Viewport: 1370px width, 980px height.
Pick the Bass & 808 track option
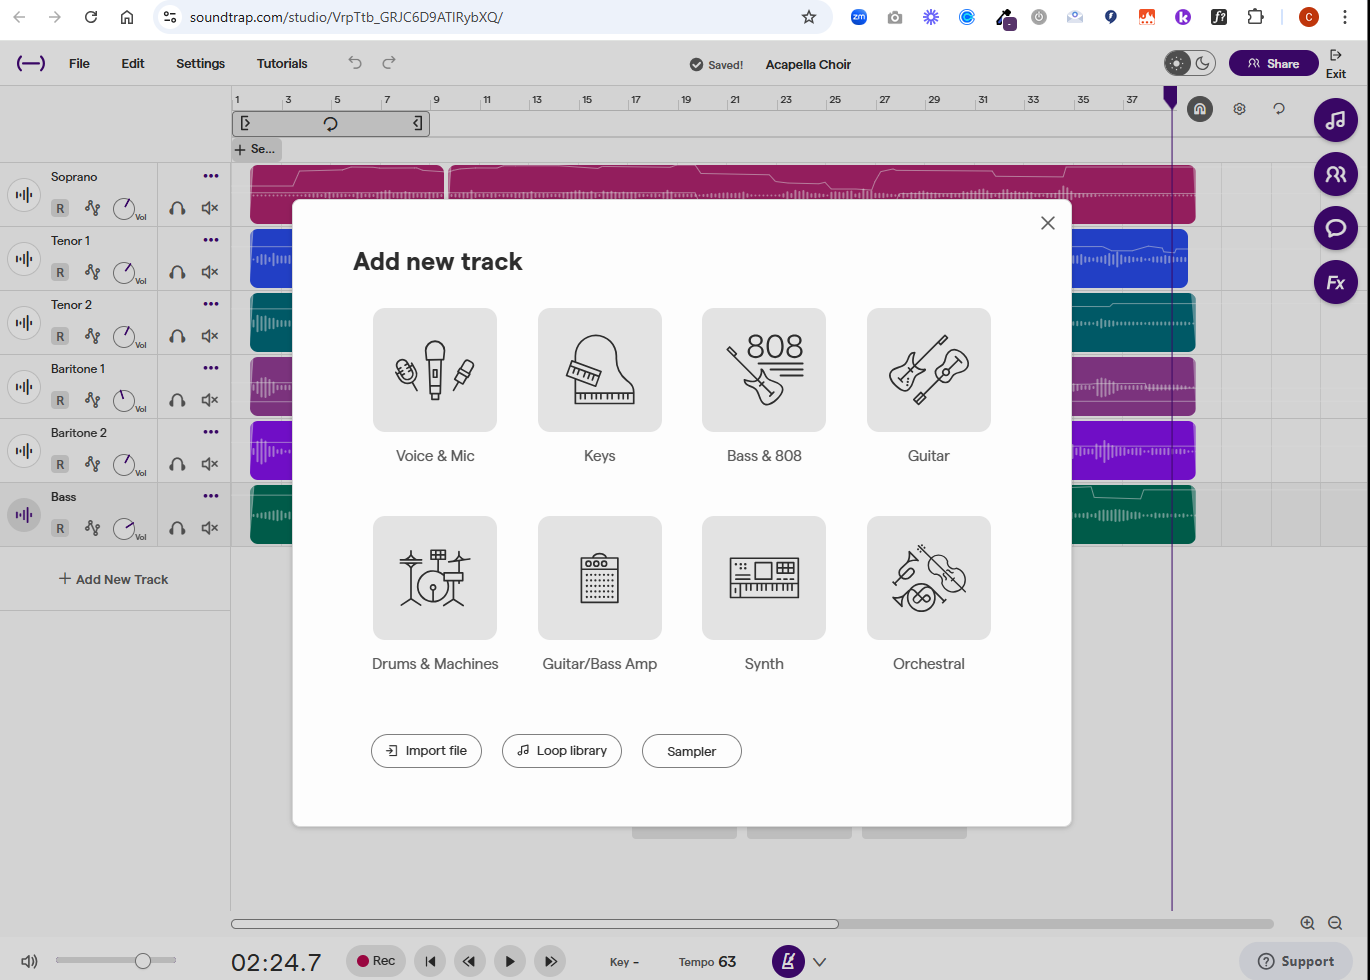tap(764, 370)
